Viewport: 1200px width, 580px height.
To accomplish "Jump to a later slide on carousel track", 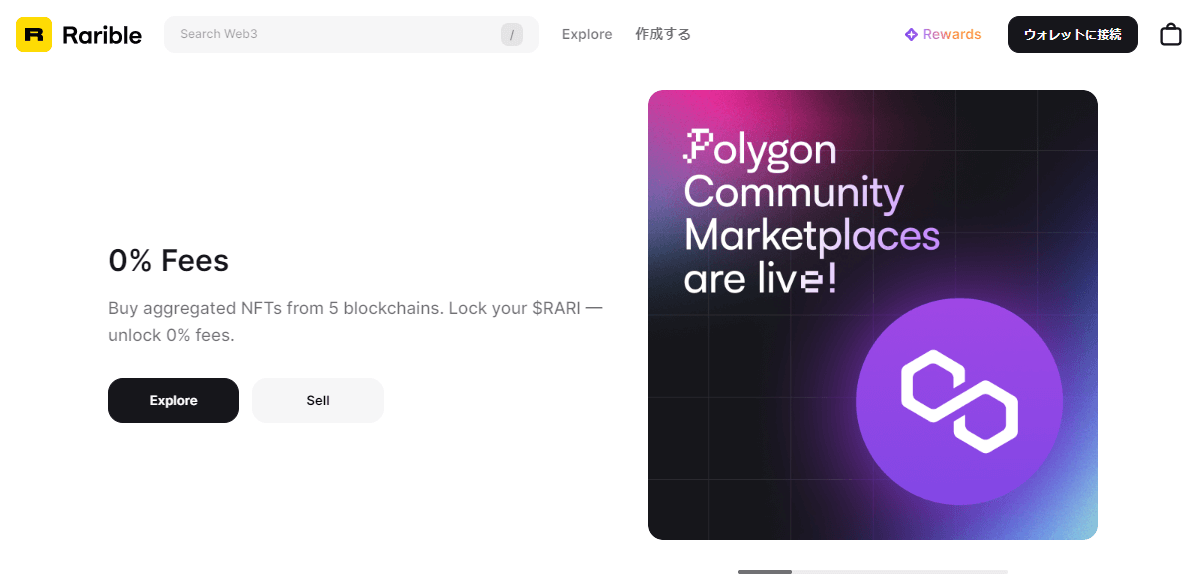I will coord(900,572).
